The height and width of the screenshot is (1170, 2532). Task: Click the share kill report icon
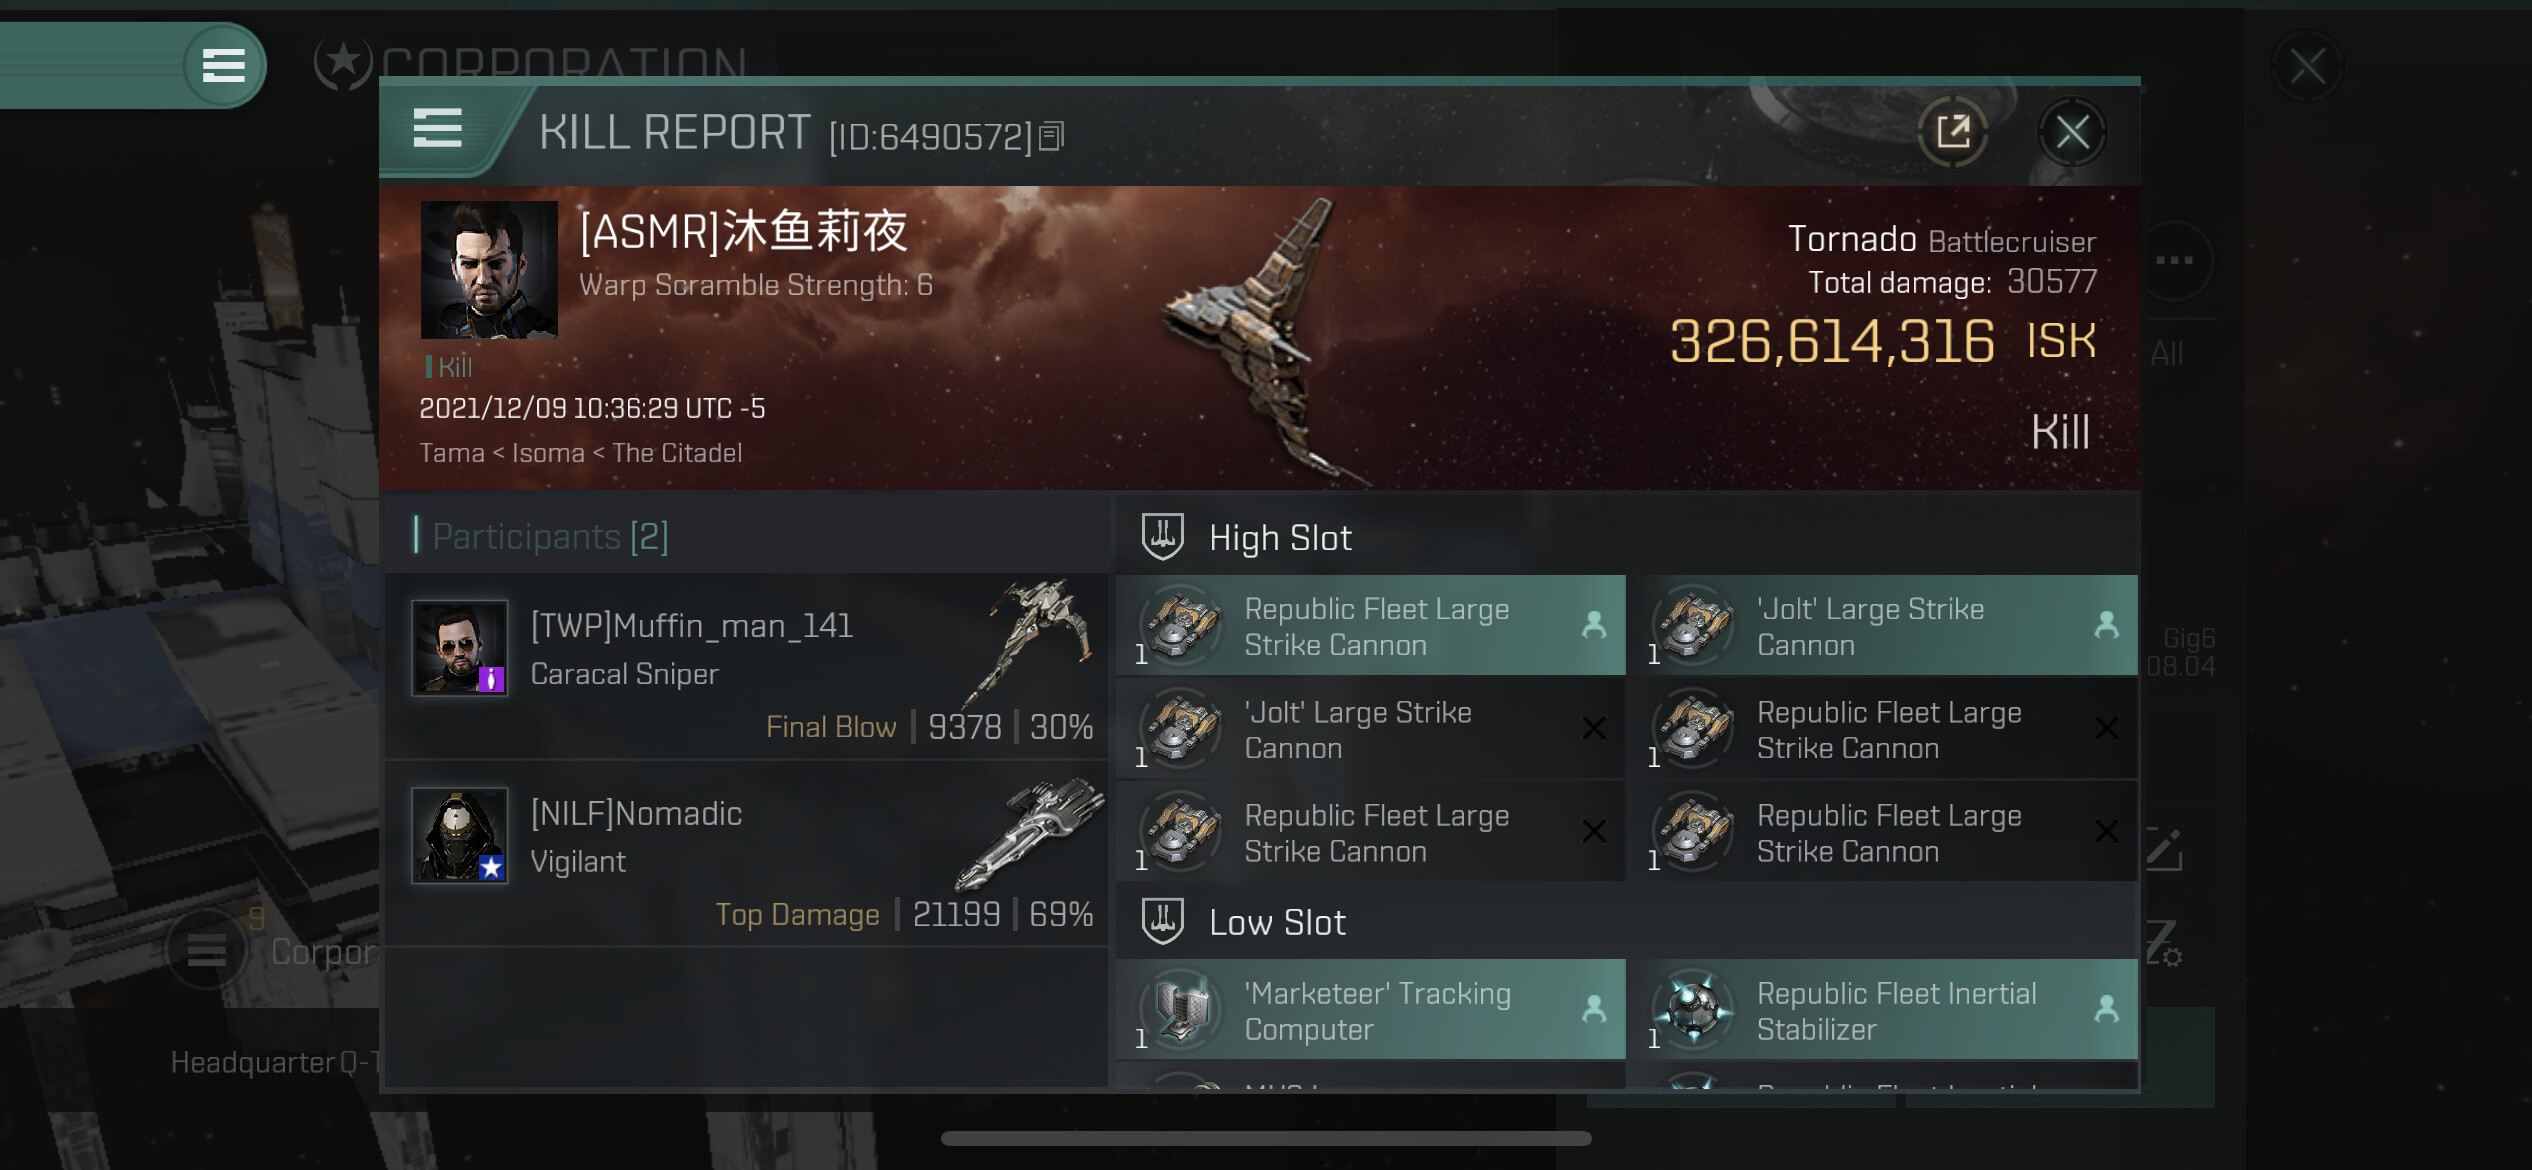[1952, 132]
